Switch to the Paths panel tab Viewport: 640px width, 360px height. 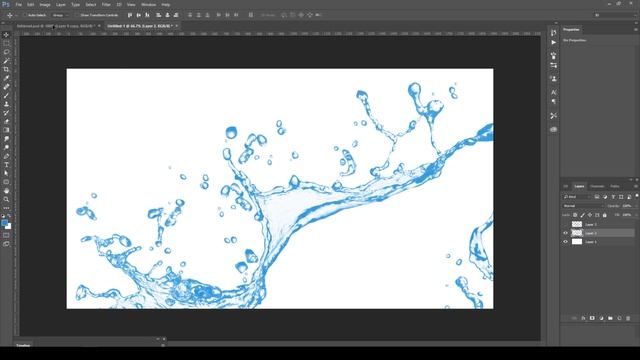click(x=615, y=186)
